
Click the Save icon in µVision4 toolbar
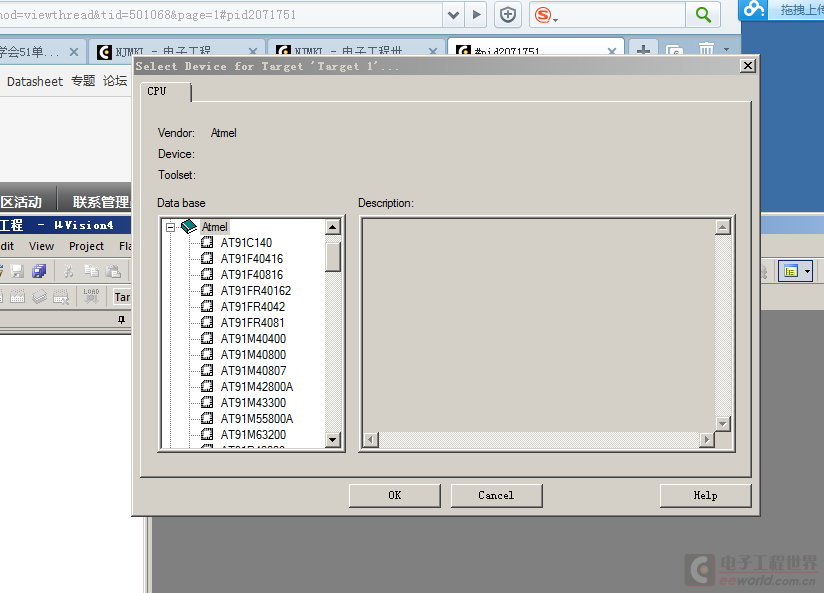point(18,271)
